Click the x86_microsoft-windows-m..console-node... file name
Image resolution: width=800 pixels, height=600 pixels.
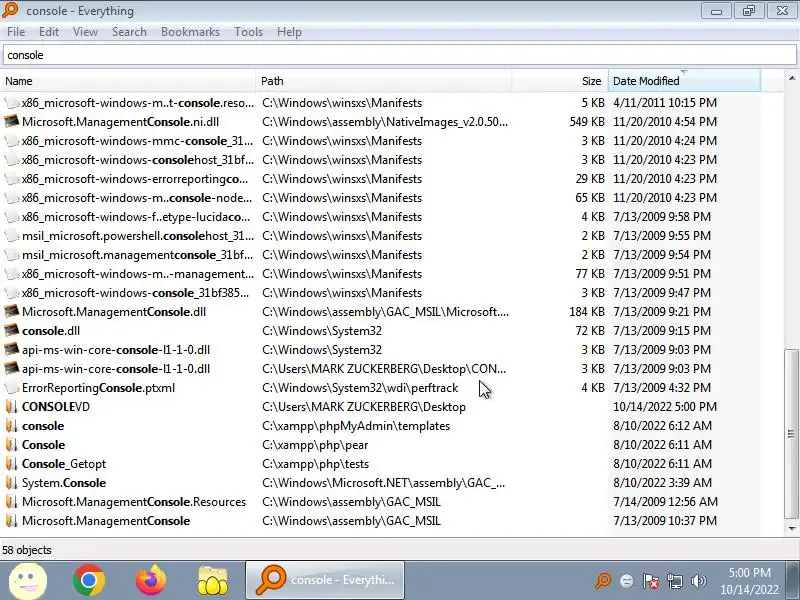(x=137, y=198)
